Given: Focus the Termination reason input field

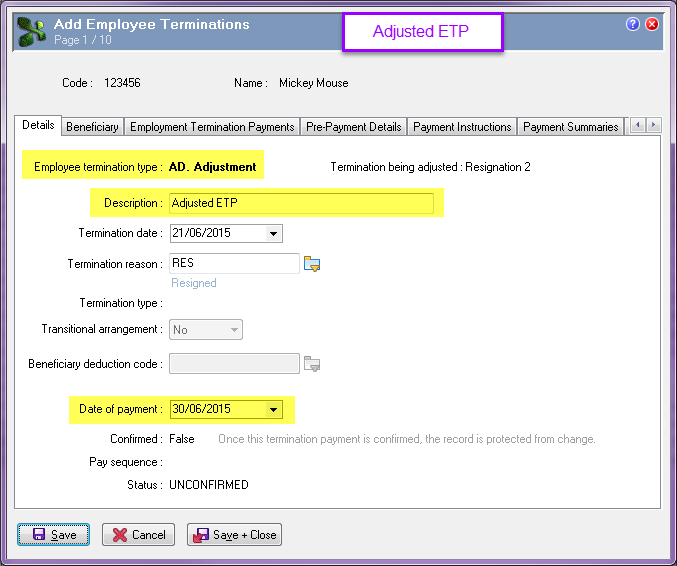Looking at the screenshot, I should click(x=234, y=264).
